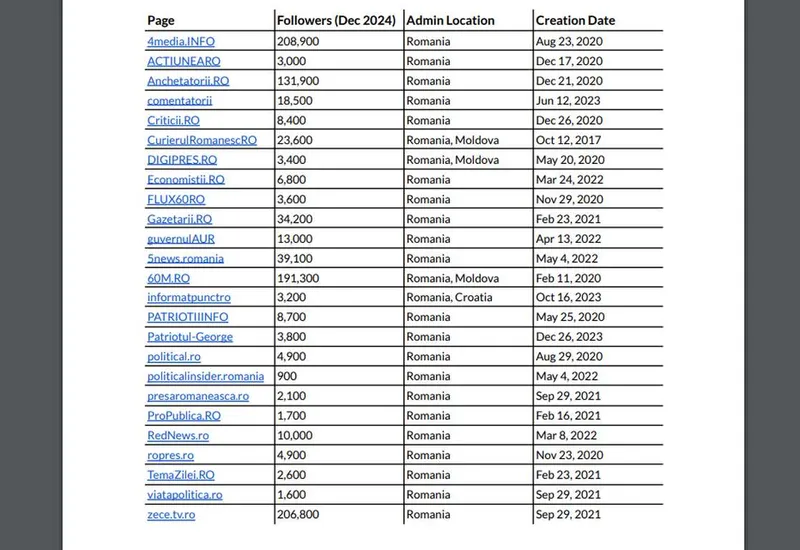Open the zece.tv.ro link
This screenshot has height=550, width=800.
point(171,515)
